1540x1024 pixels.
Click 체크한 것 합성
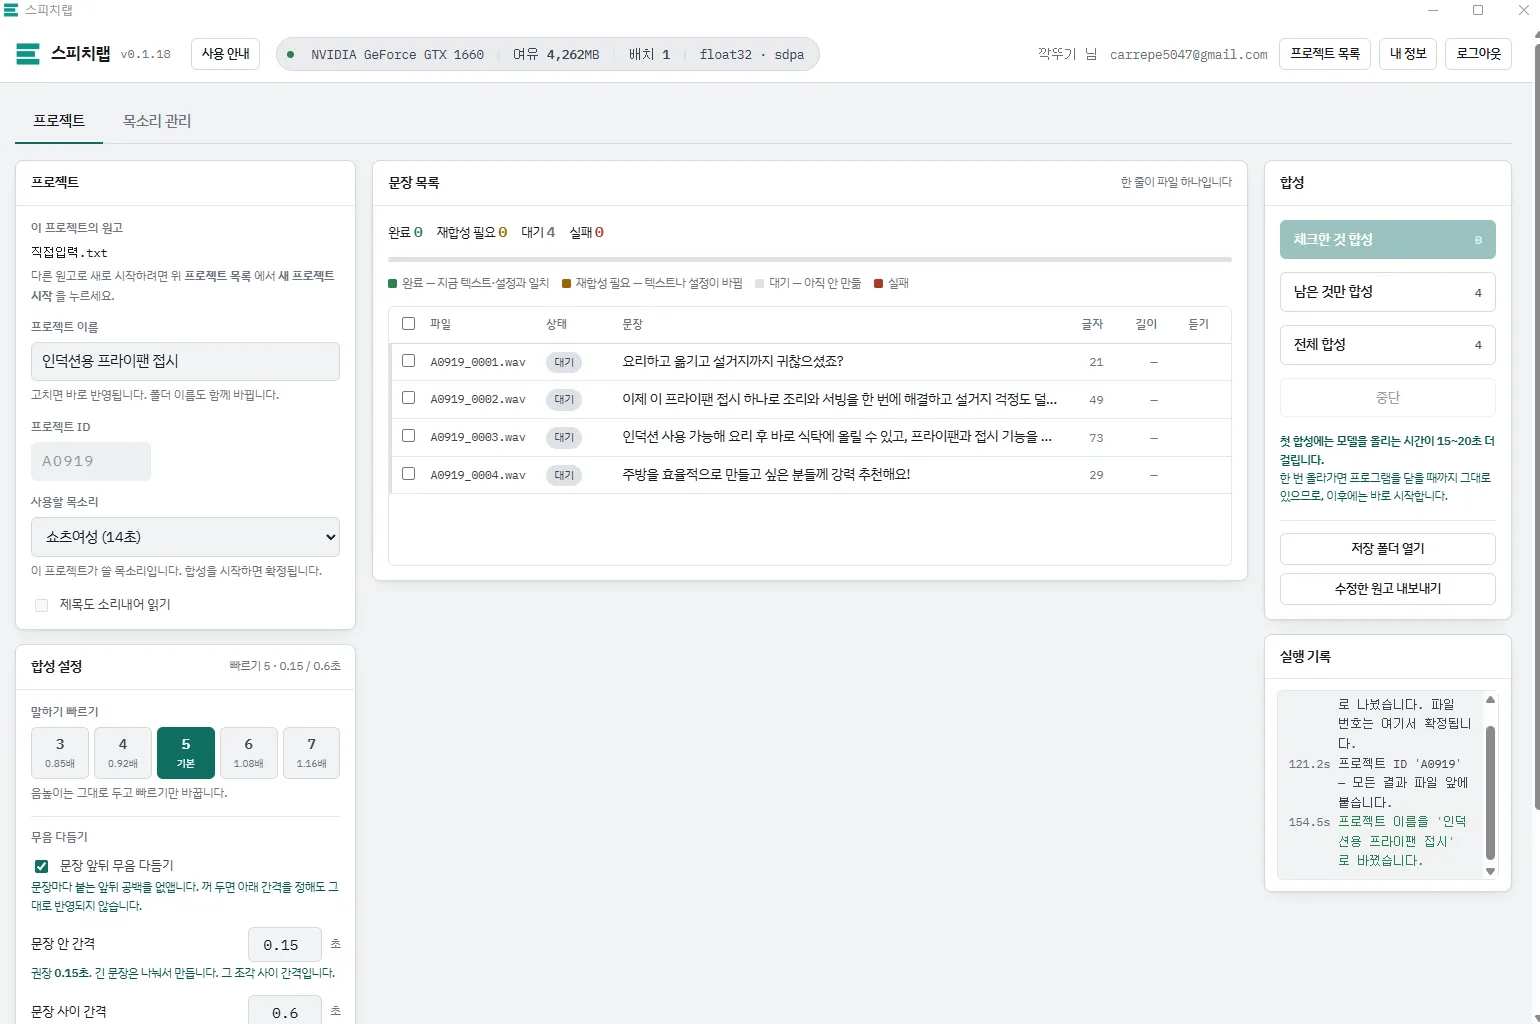[x=1388, y=240]
